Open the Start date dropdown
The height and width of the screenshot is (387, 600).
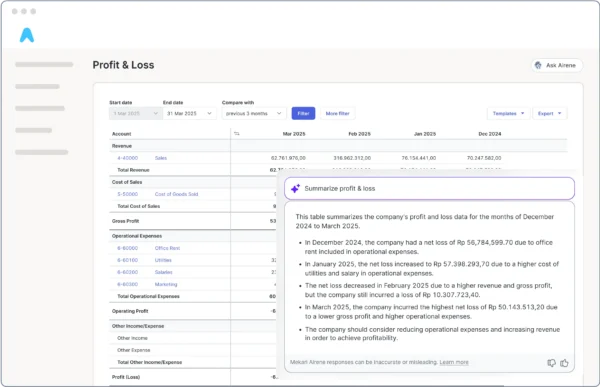pos(136,113)
